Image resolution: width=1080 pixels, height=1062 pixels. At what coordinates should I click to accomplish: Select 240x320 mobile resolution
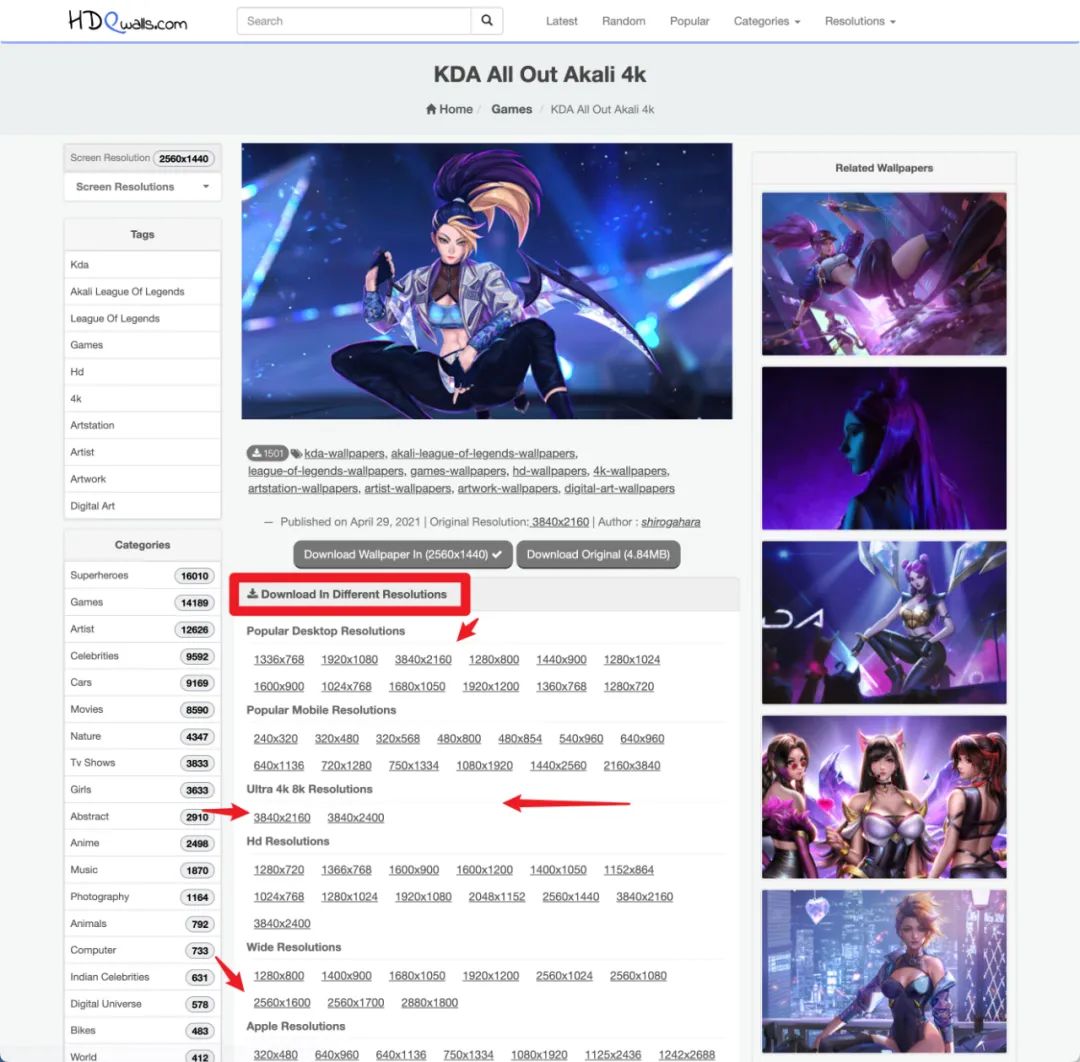pyautogui.click(x=276, y=739)
